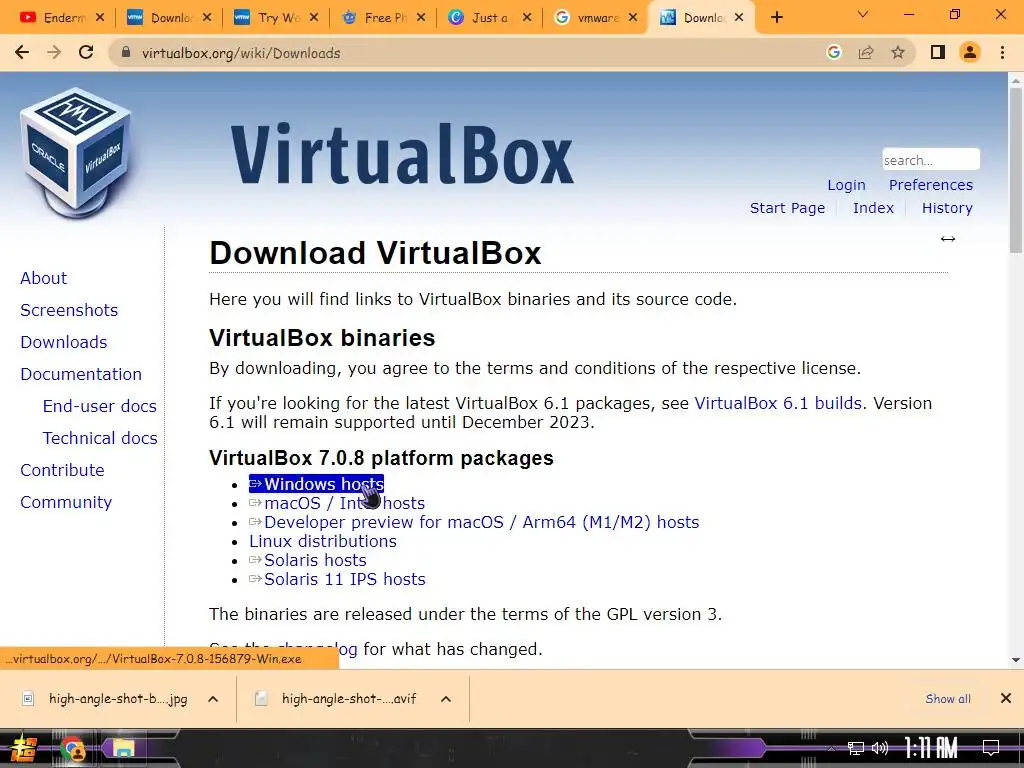Click the page search field
The image size is (1024, 768).
(931, 159)
